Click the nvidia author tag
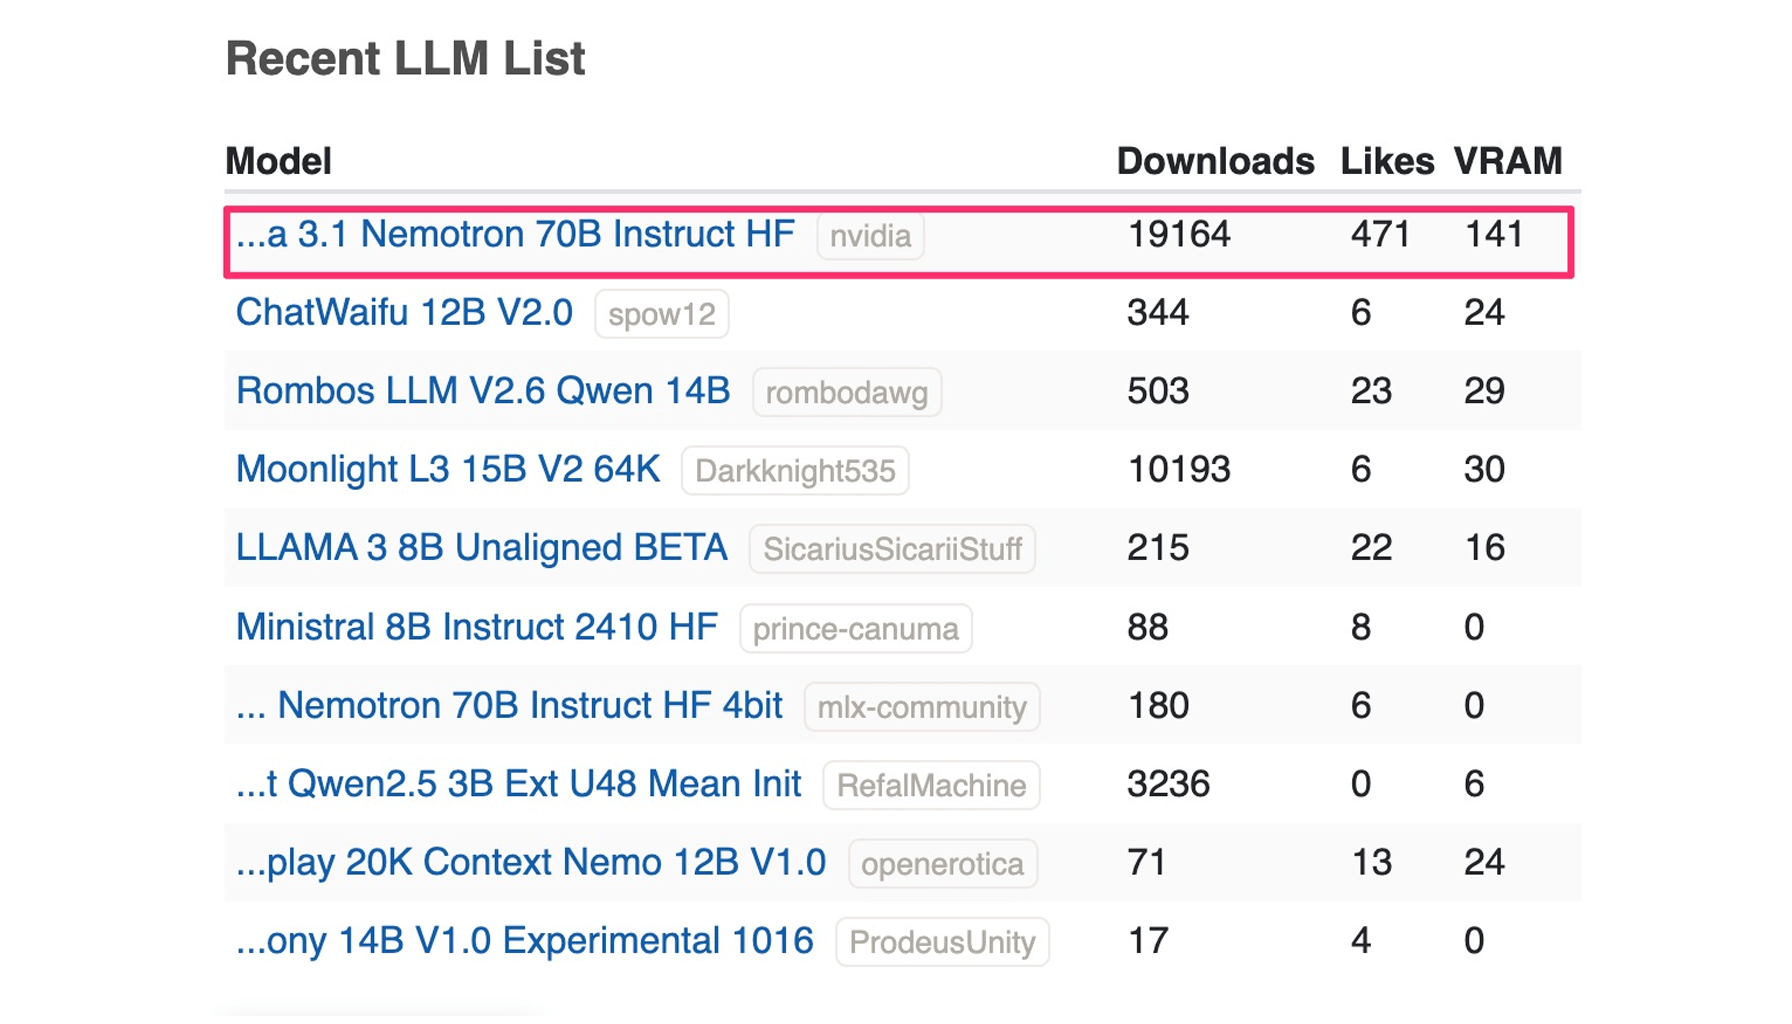The width and height of the screenshot is (1792, 1024). (x=870, y=236)
